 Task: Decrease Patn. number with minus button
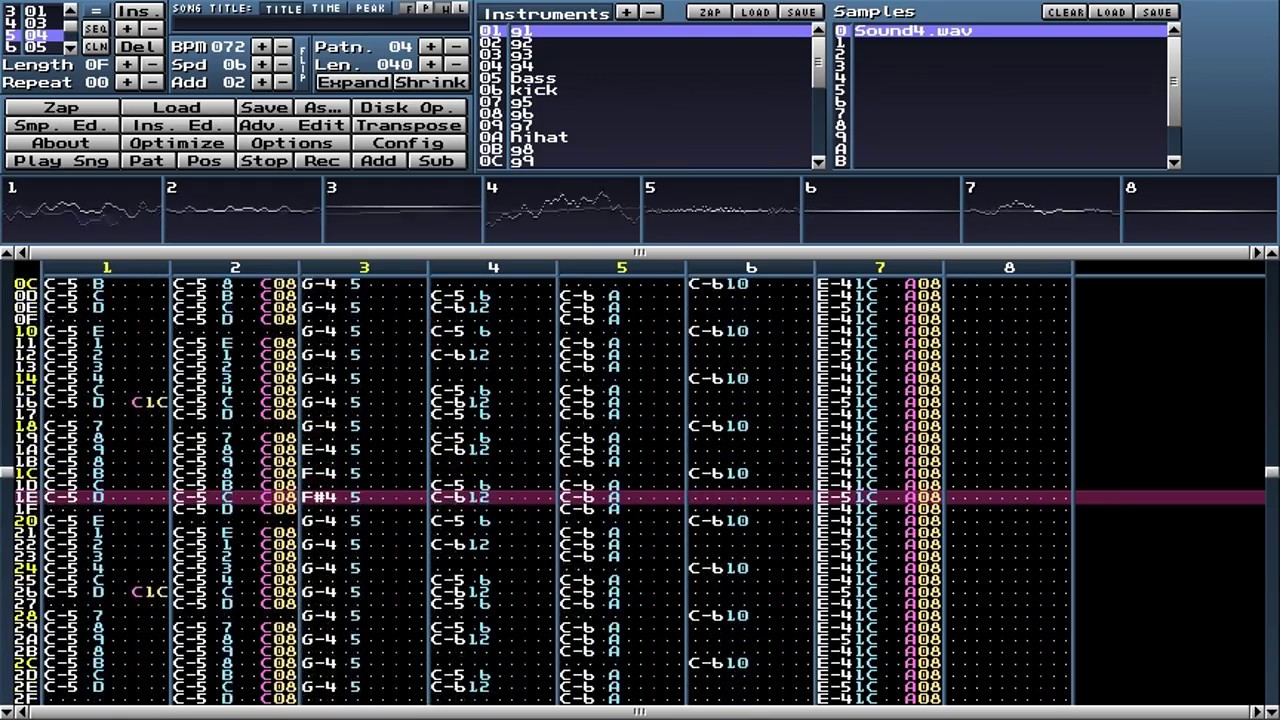click(455, 47)
